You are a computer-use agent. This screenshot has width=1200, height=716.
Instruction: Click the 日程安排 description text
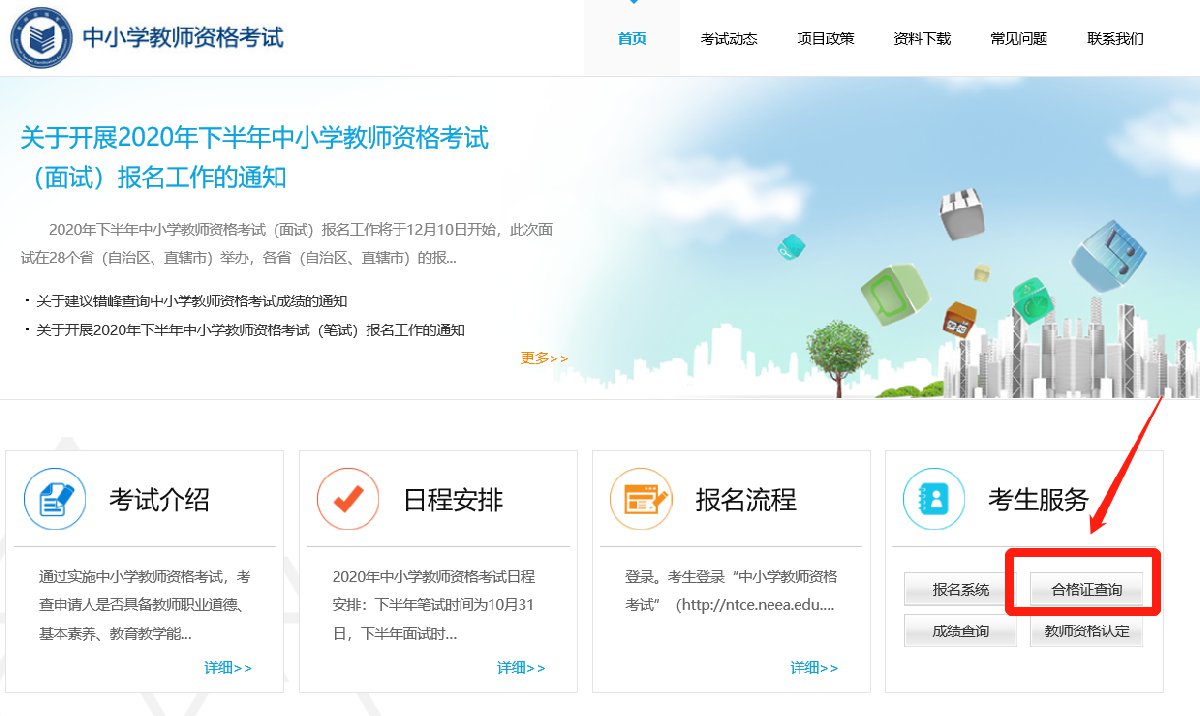434,605
